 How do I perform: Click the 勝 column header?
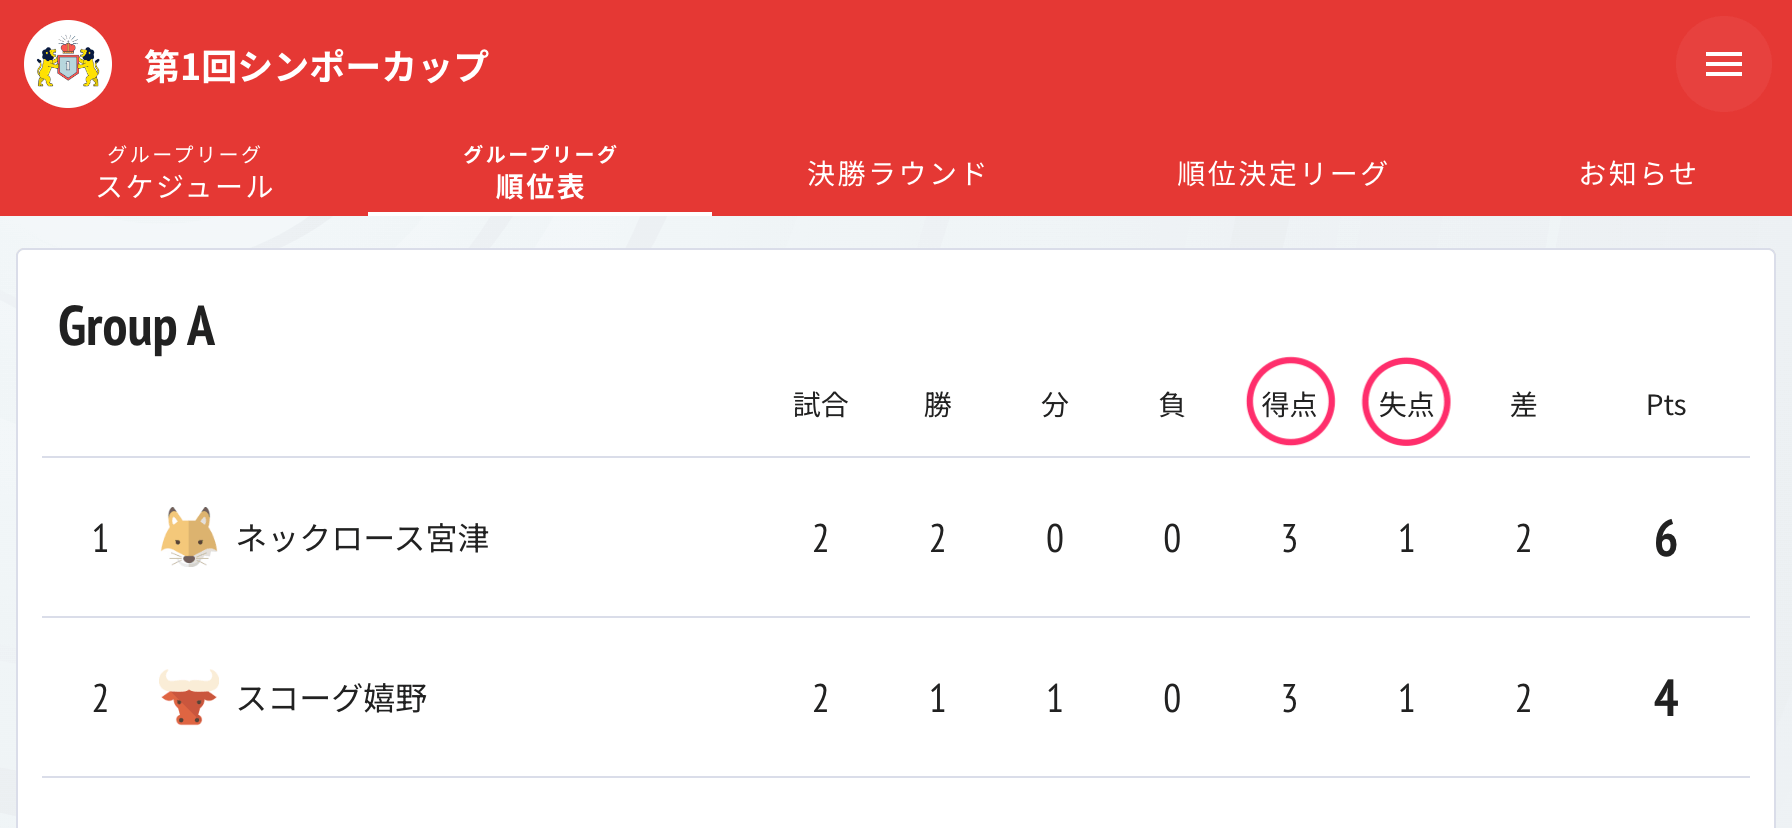pyautogui.click(x=938, y=405)
